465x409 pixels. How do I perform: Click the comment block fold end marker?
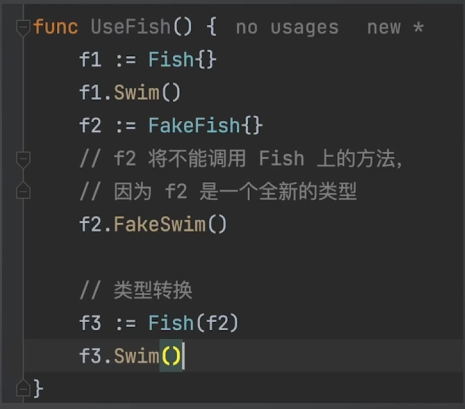[x=23, y=190]
